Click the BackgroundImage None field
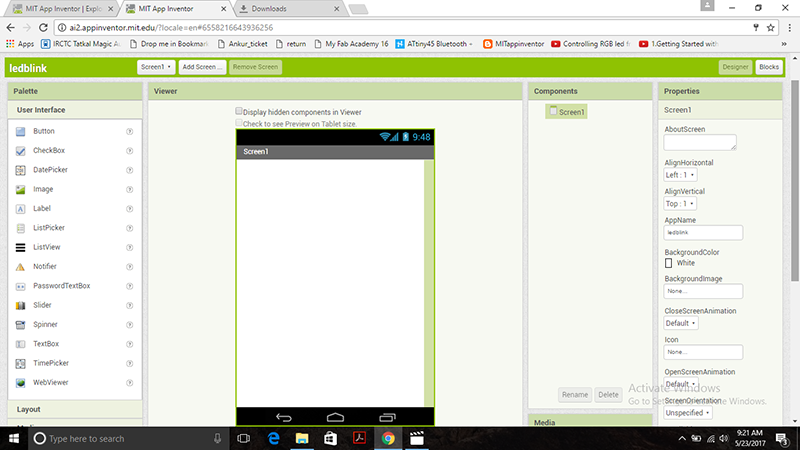Screen dimensions: 800x450 click(703, 291)
